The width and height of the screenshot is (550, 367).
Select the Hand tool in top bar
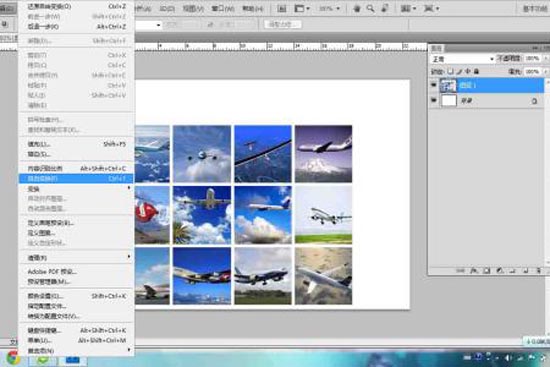357,8
